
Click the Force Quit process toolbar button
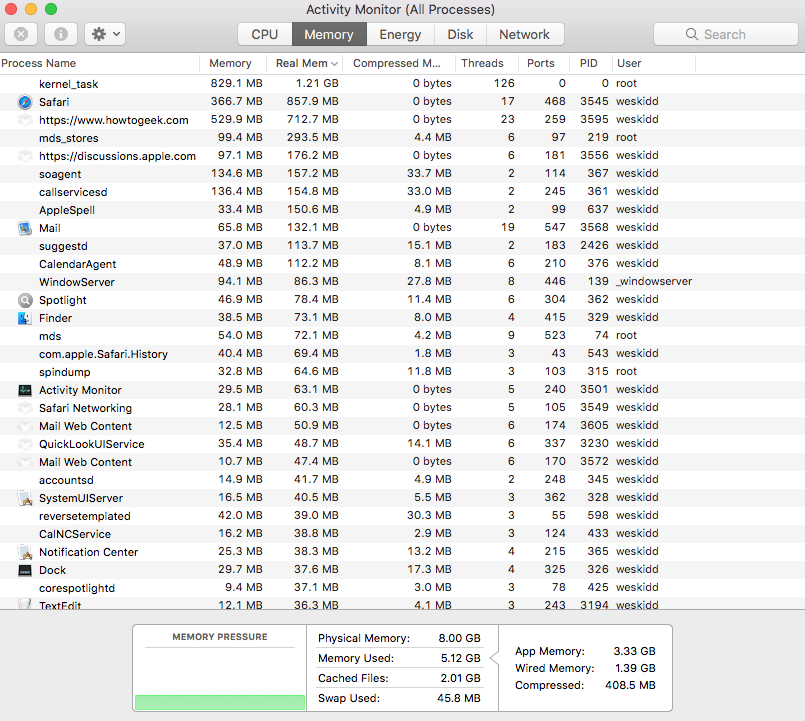tap(21, 34)
